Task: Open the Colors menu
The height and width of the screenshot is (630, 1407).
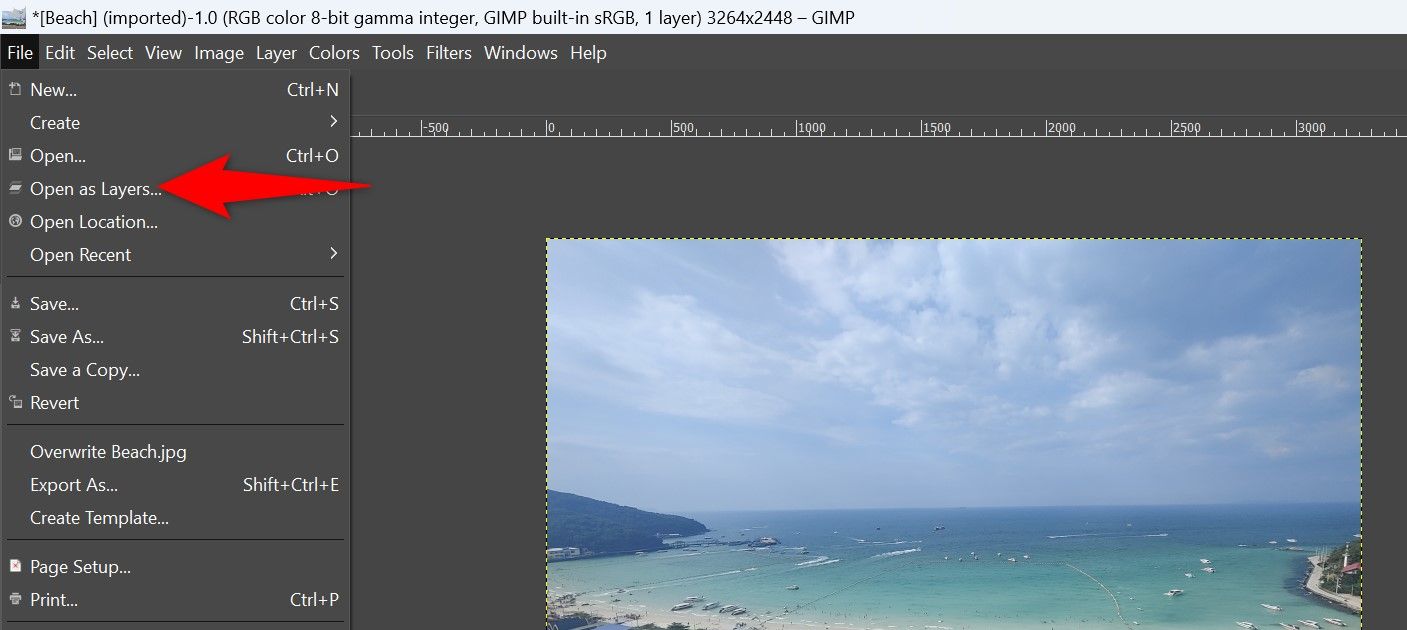Action: coord(333,52)
